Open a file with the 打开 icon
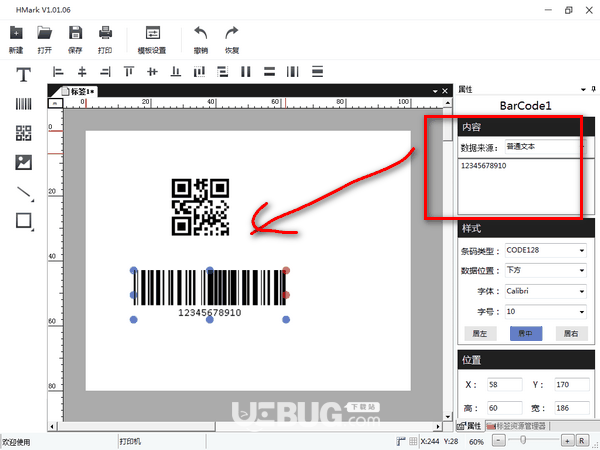 45,33
